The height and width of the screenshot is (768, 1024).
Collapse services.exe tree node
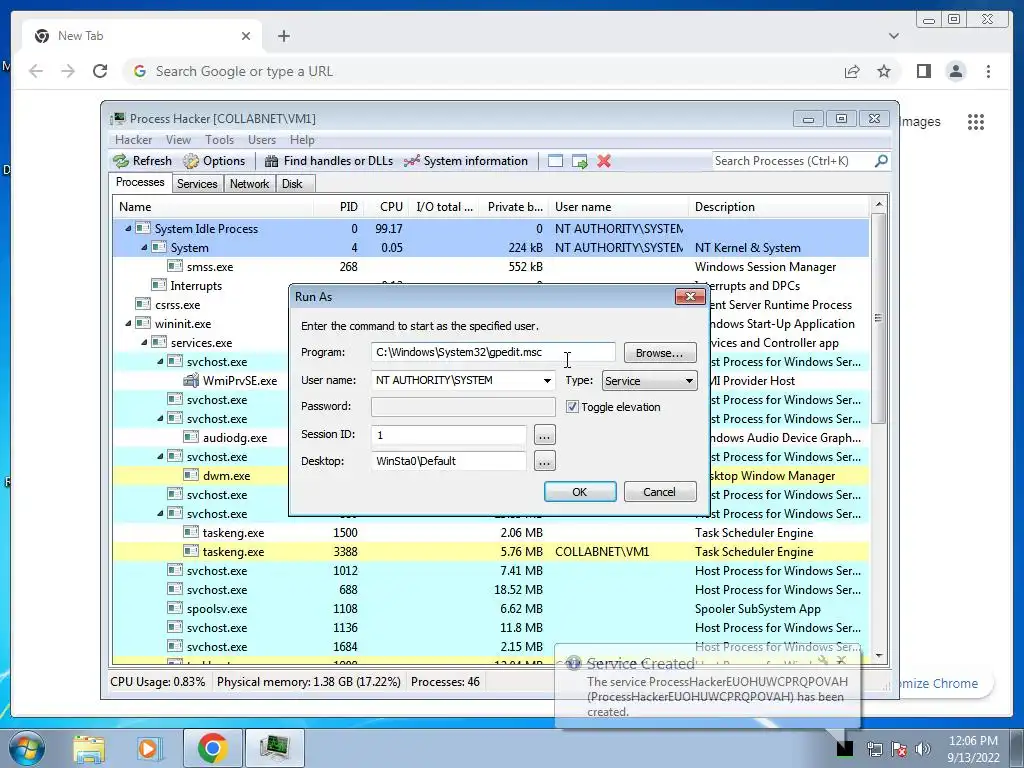pos(144,342)
